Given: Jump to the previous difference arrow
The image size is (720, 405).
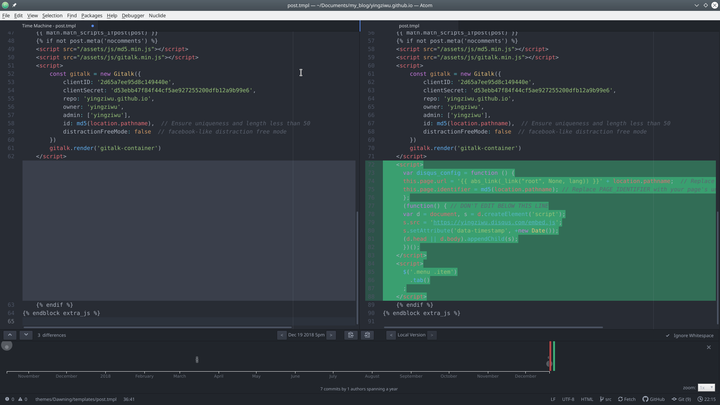Looking at the screenshot, I should tap(10, 335).
